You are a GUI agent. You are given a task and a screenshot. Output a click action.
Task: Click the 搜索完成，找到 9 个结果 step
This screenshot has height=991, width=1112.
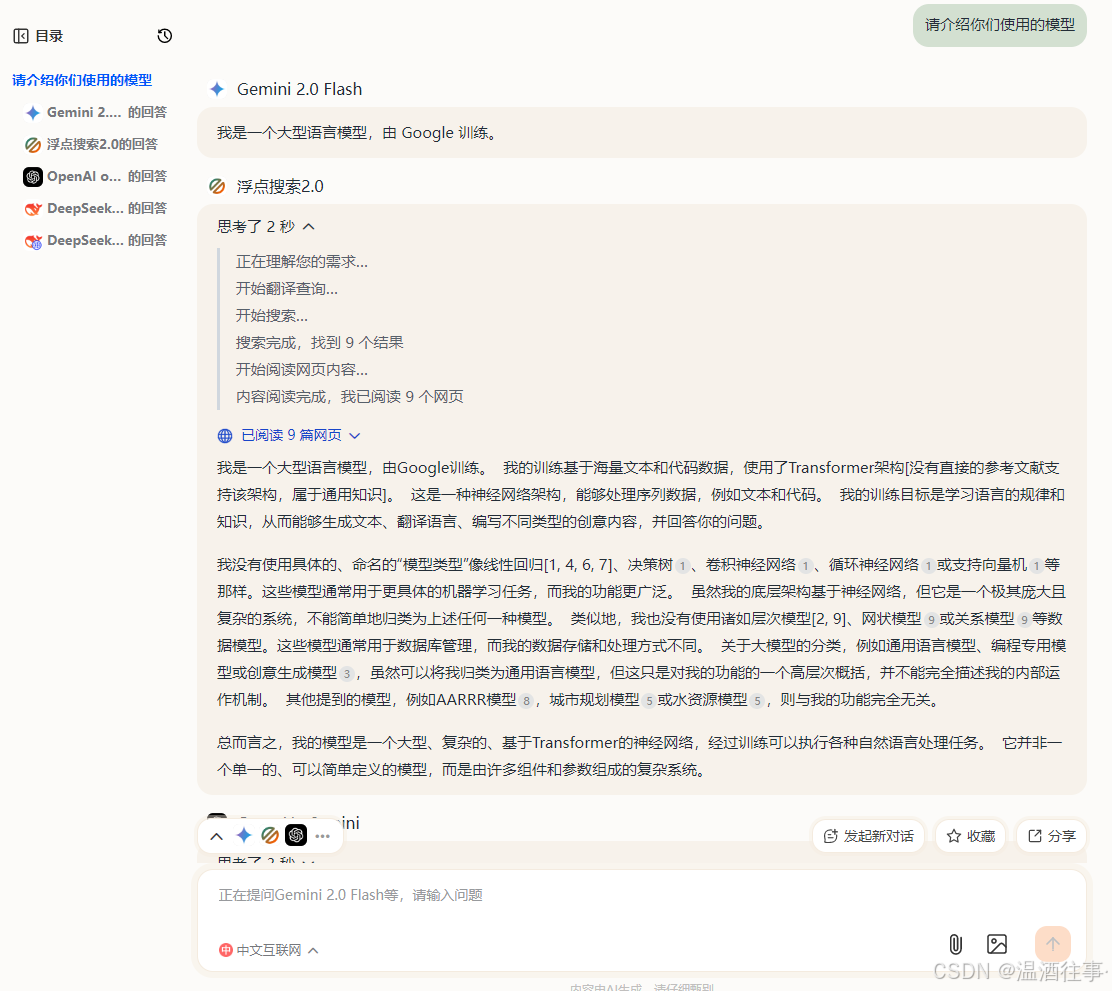coord(319,343)
